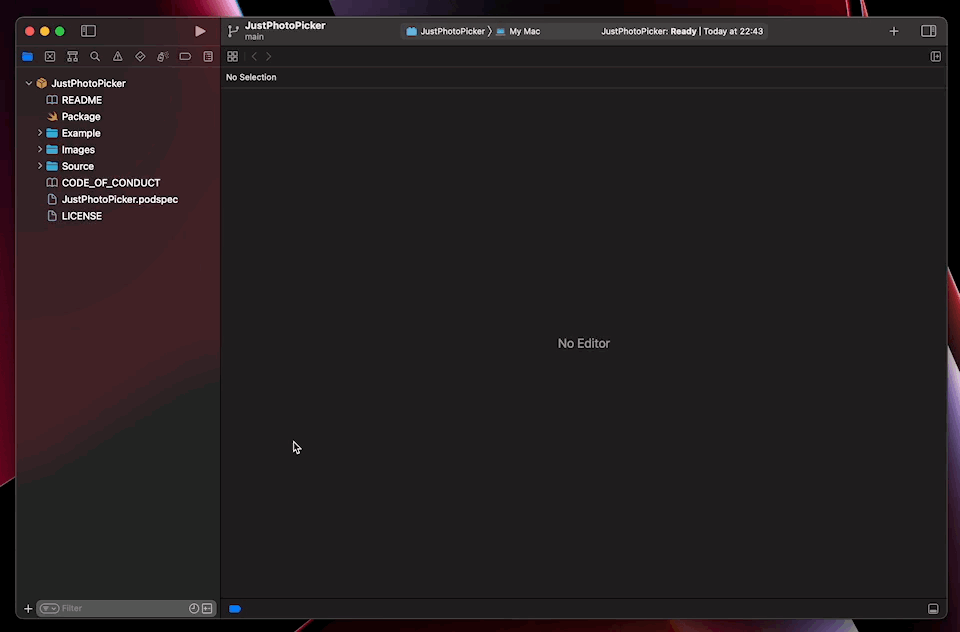
Task: Expand the Images folder
Action: coord(40,149)
